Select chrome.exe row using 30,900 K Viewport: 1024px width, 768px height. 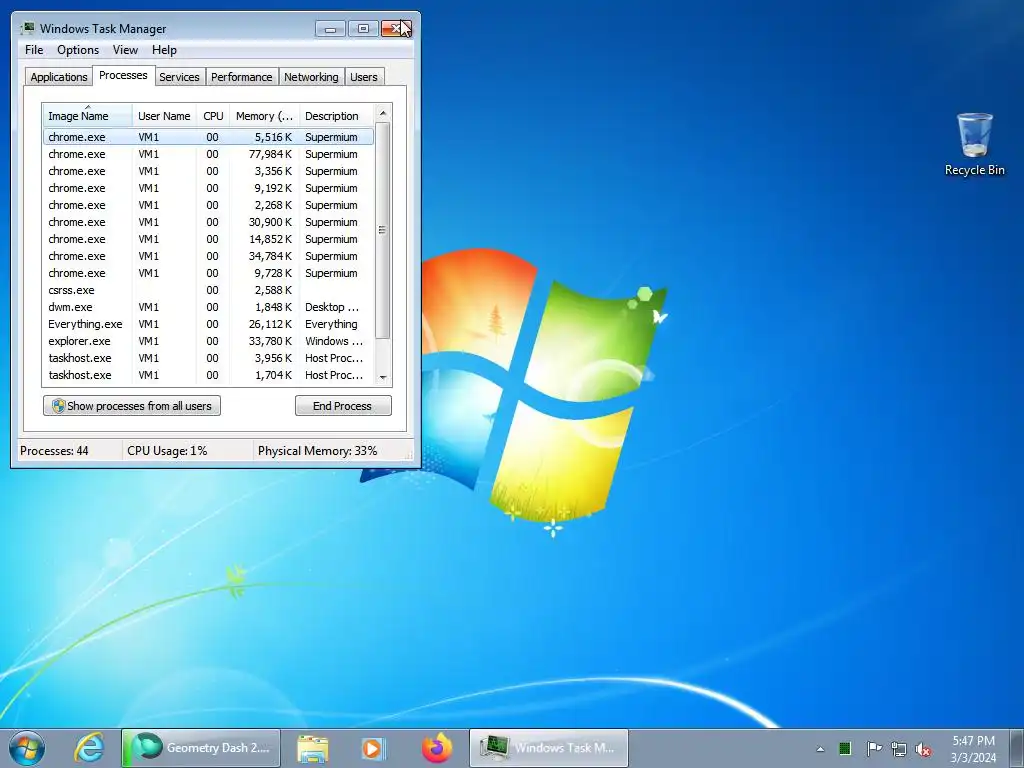(208, 222)
